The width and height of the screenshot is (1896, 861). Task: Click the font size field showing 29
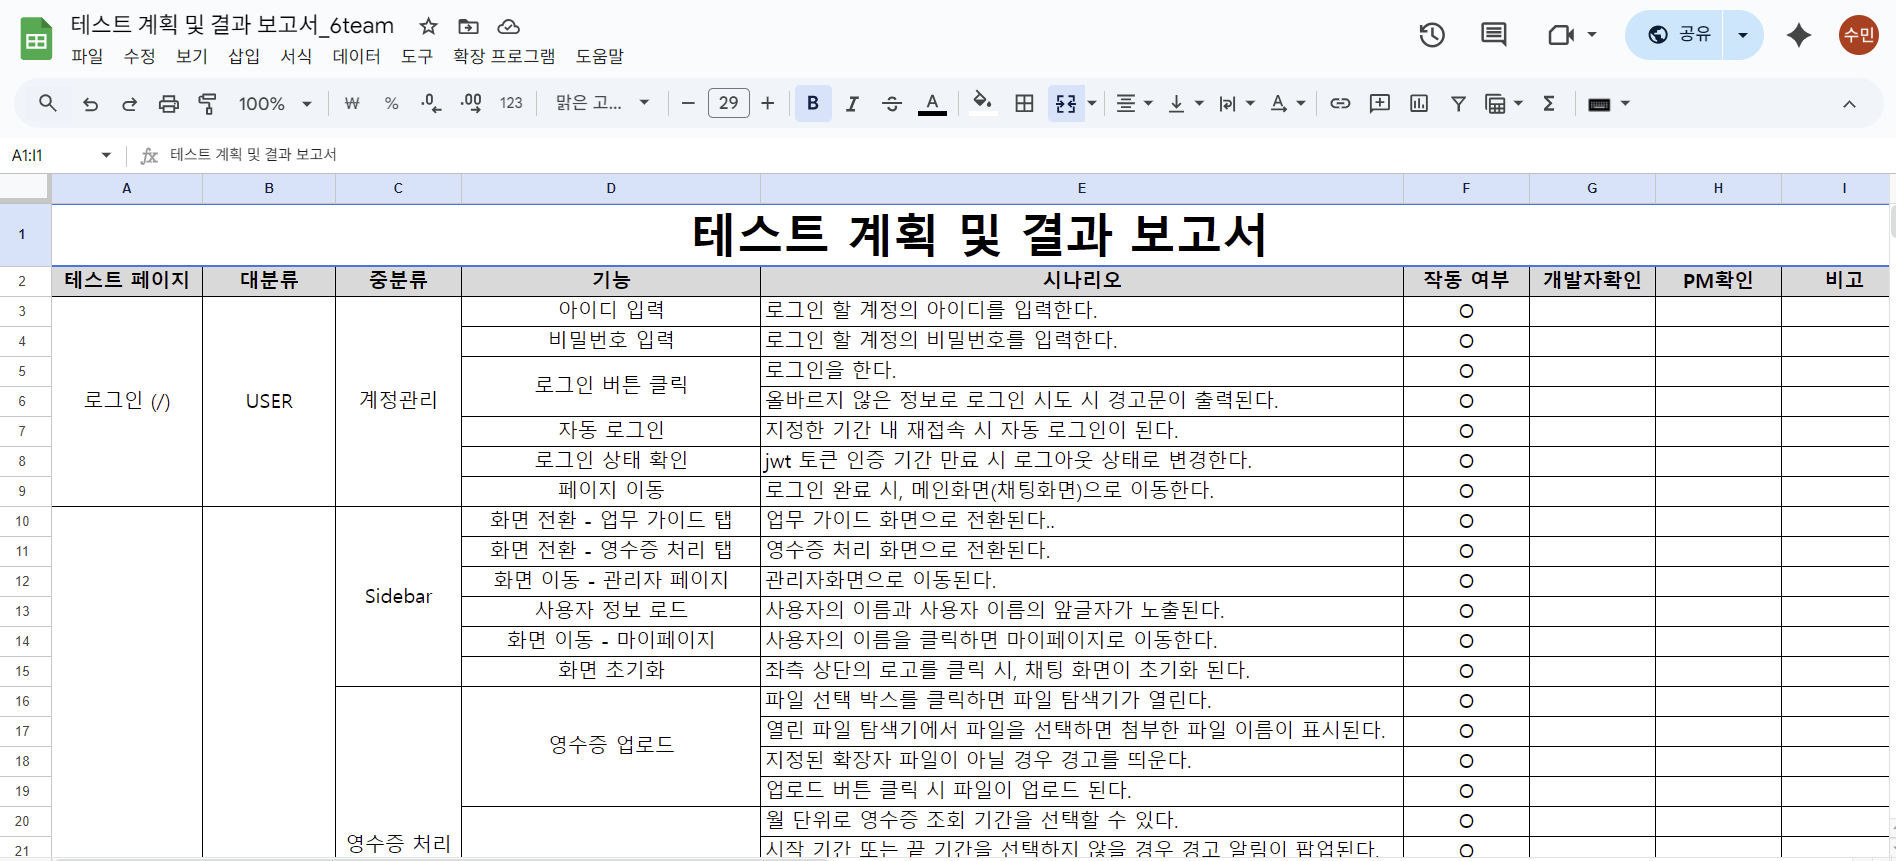click(728, 103)
